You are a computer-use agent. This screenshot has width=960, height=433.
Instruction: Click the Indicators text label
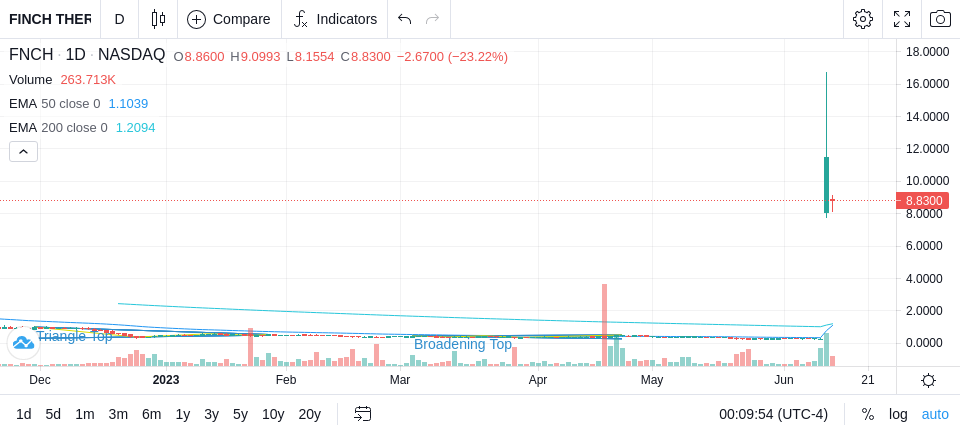pos(347,19)
